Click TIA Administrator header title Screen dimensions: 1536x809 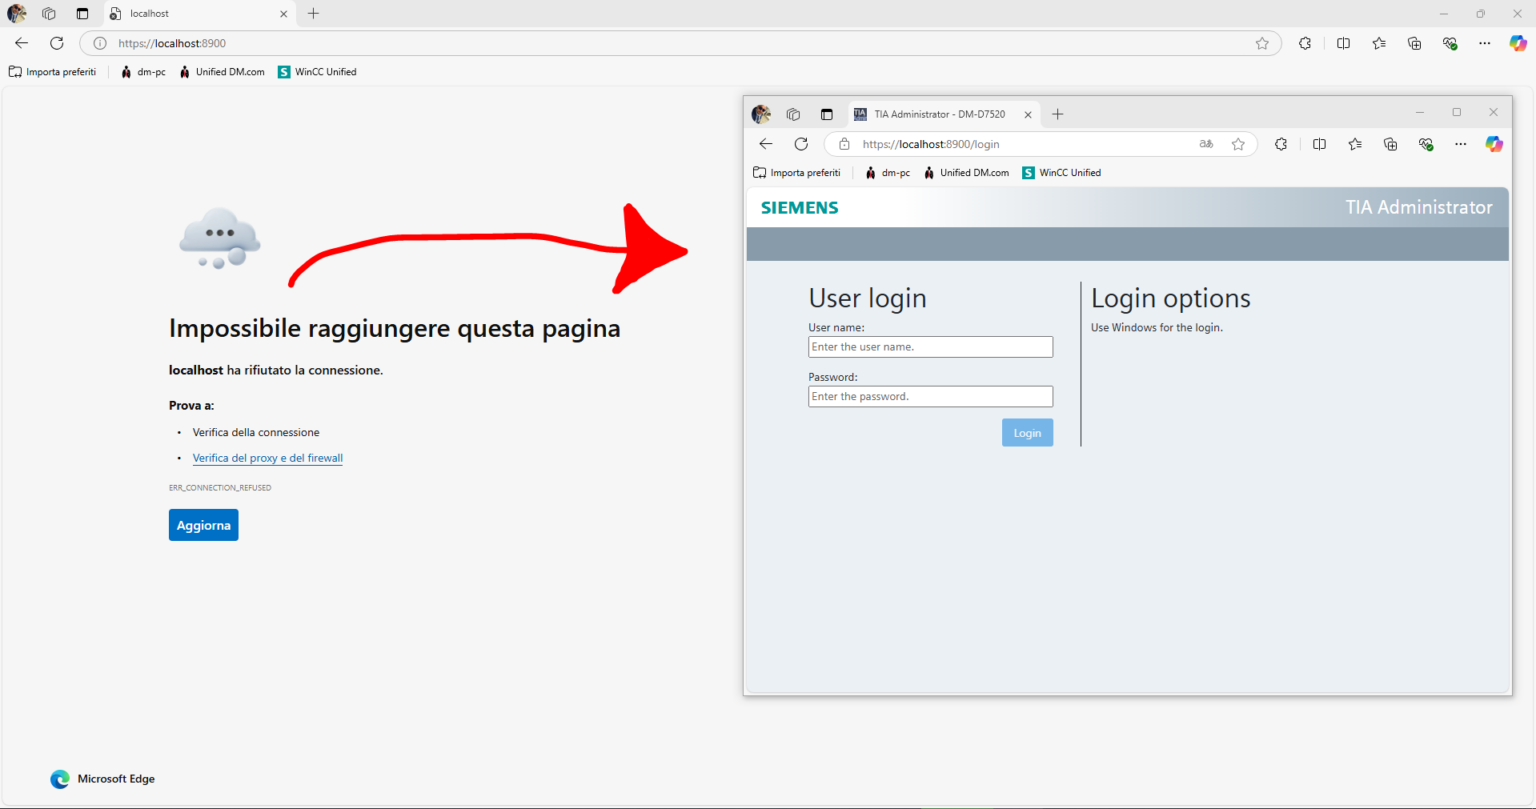[x=1419, y=207]
